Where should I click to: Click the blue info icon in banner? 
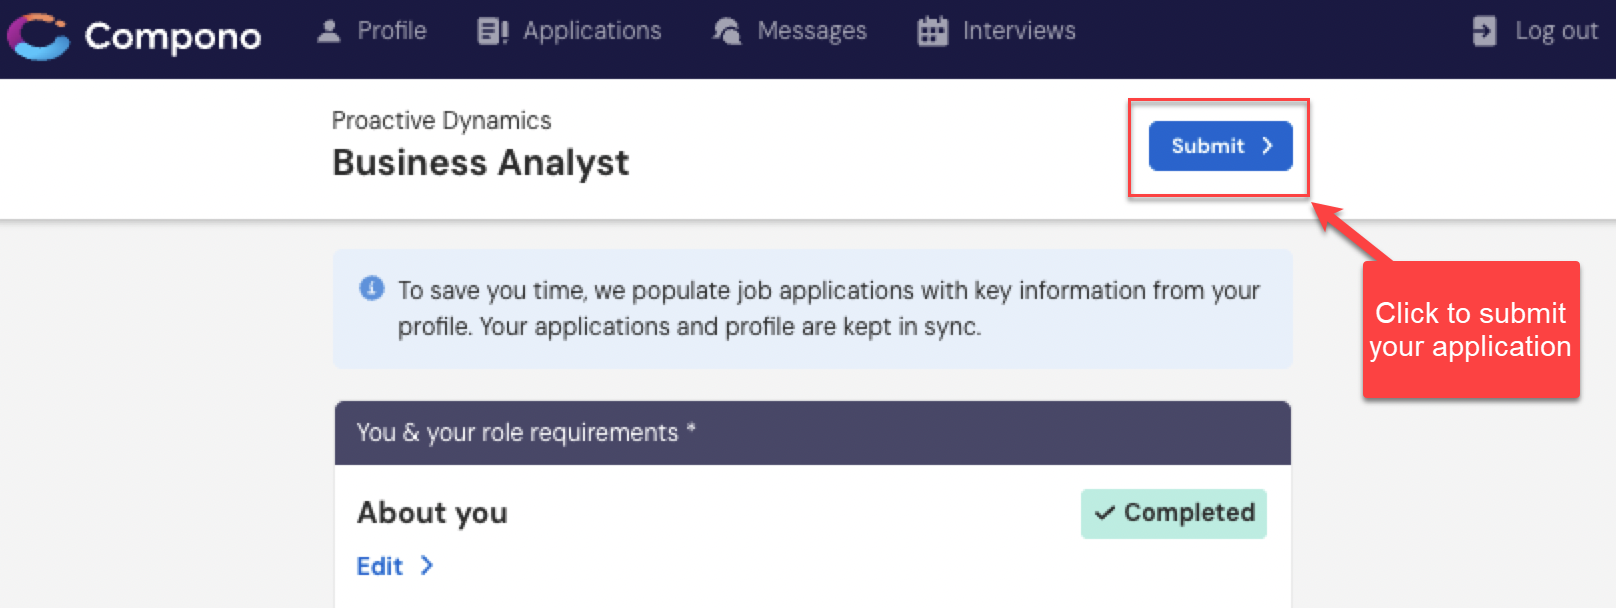[x=371, y=289]
